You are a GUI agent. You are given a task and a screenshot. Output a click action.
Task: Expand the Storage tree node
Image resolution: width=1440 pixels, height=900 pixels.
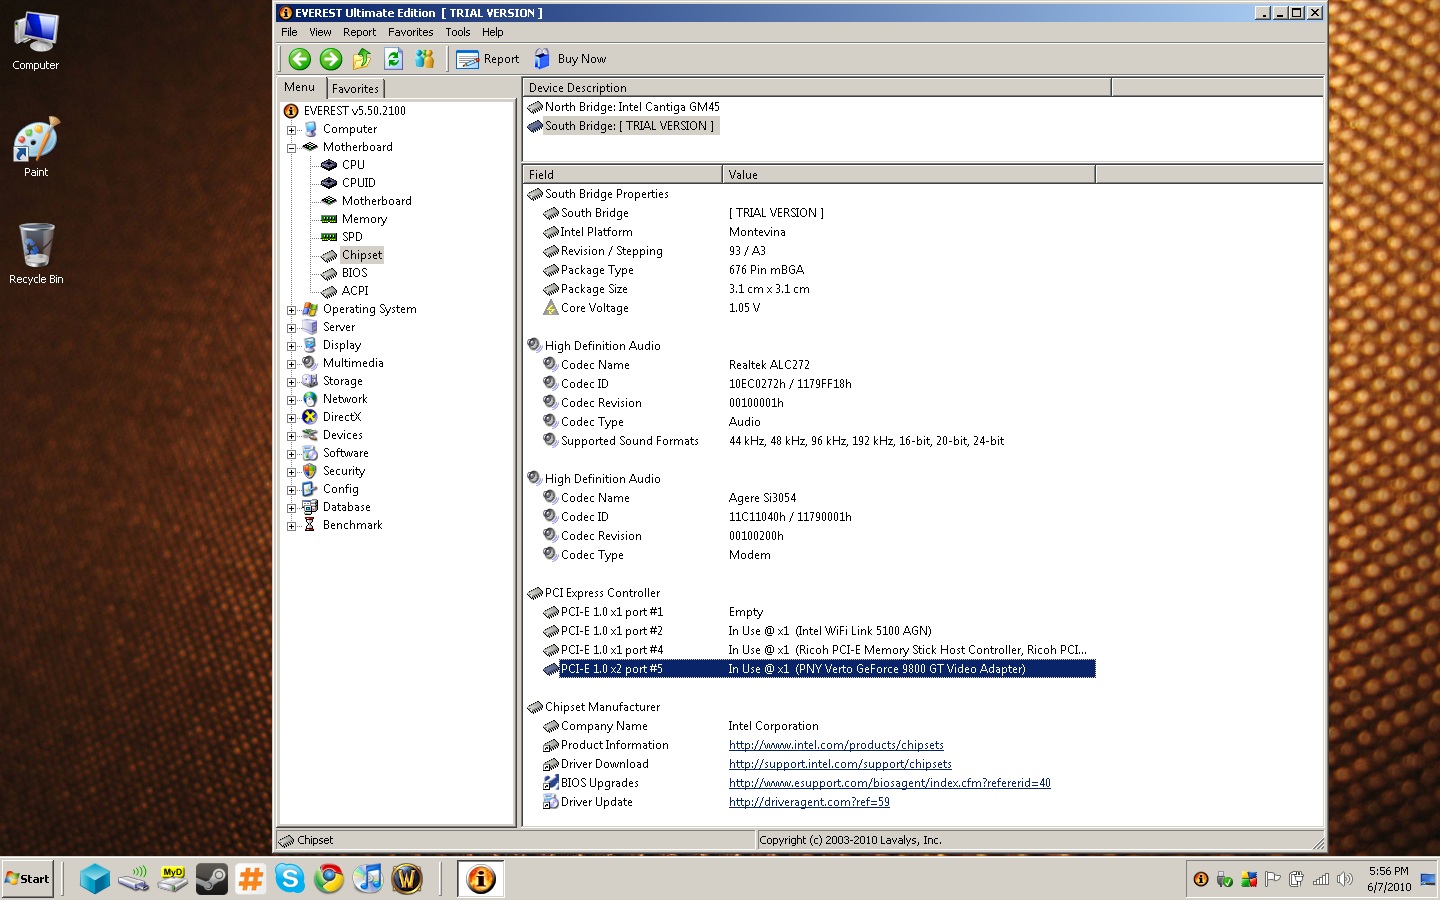pyautogui.click(x=291, y=382)
